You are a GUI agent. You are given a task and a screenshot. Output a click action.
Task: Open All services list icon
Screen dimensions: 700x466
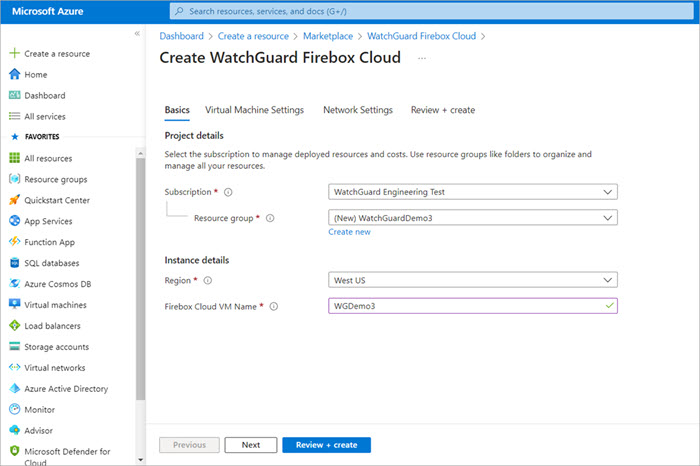point(14,116)
